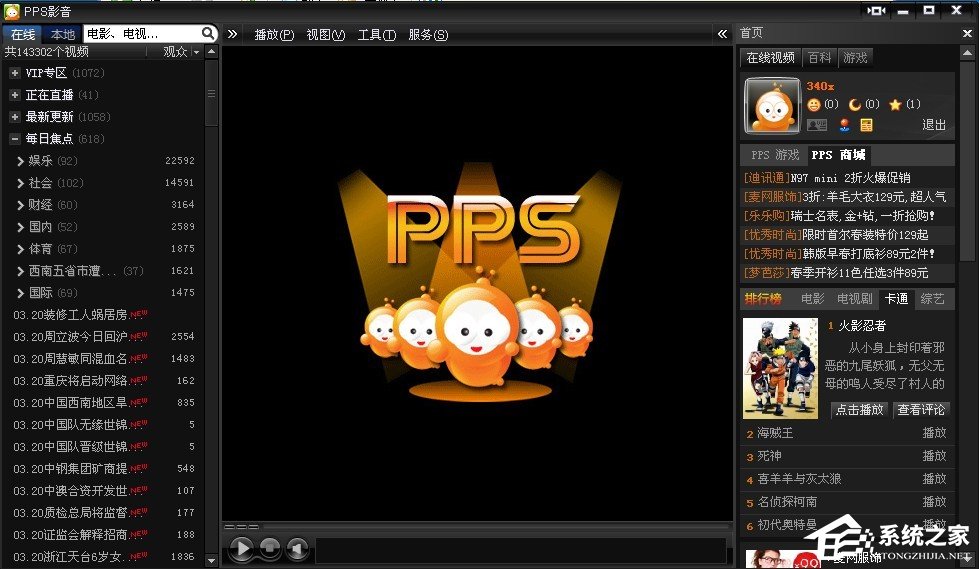Expand the VIP专区 category
Image resolution: width=979 pixels, height=569 pixels.
coord(15,73)
